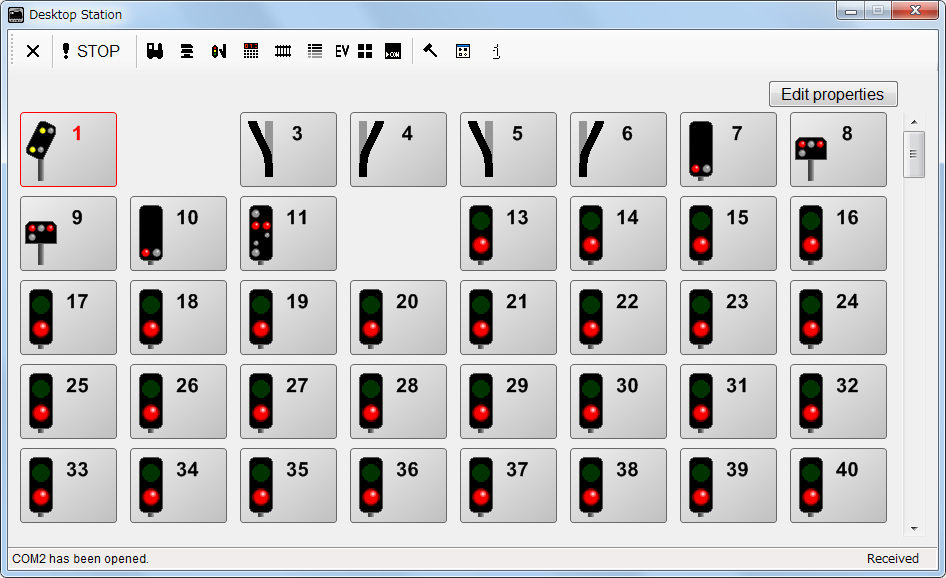This screenshot has width=946, height=578.
Task: Click accessory button 28
Action: tap(398, 401)
